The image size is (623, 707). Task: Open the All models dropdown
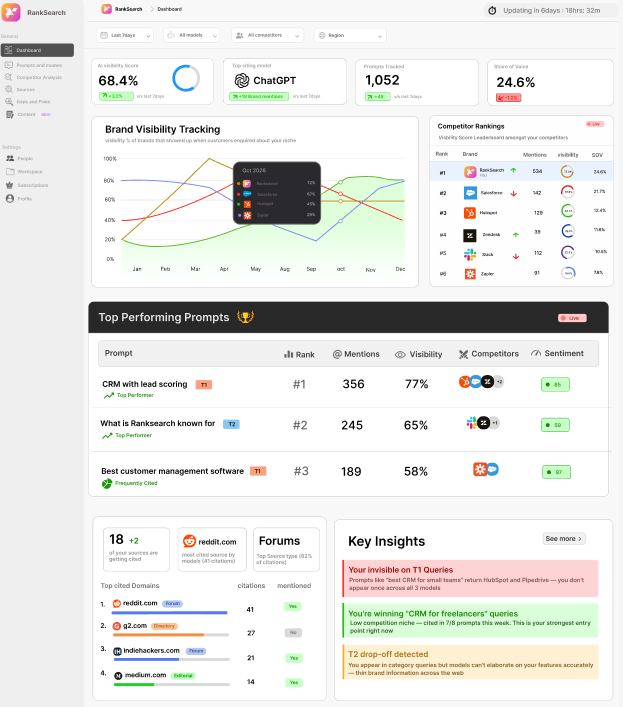[x=192, y=35]
